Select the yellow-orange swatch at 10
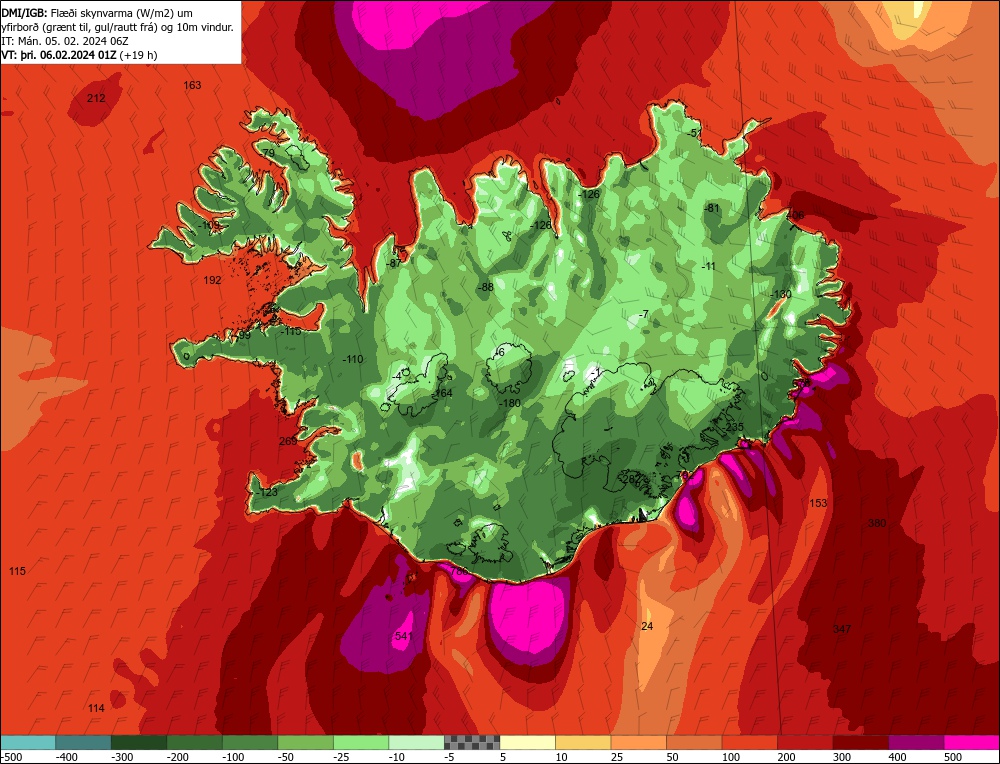 (583, 742)
